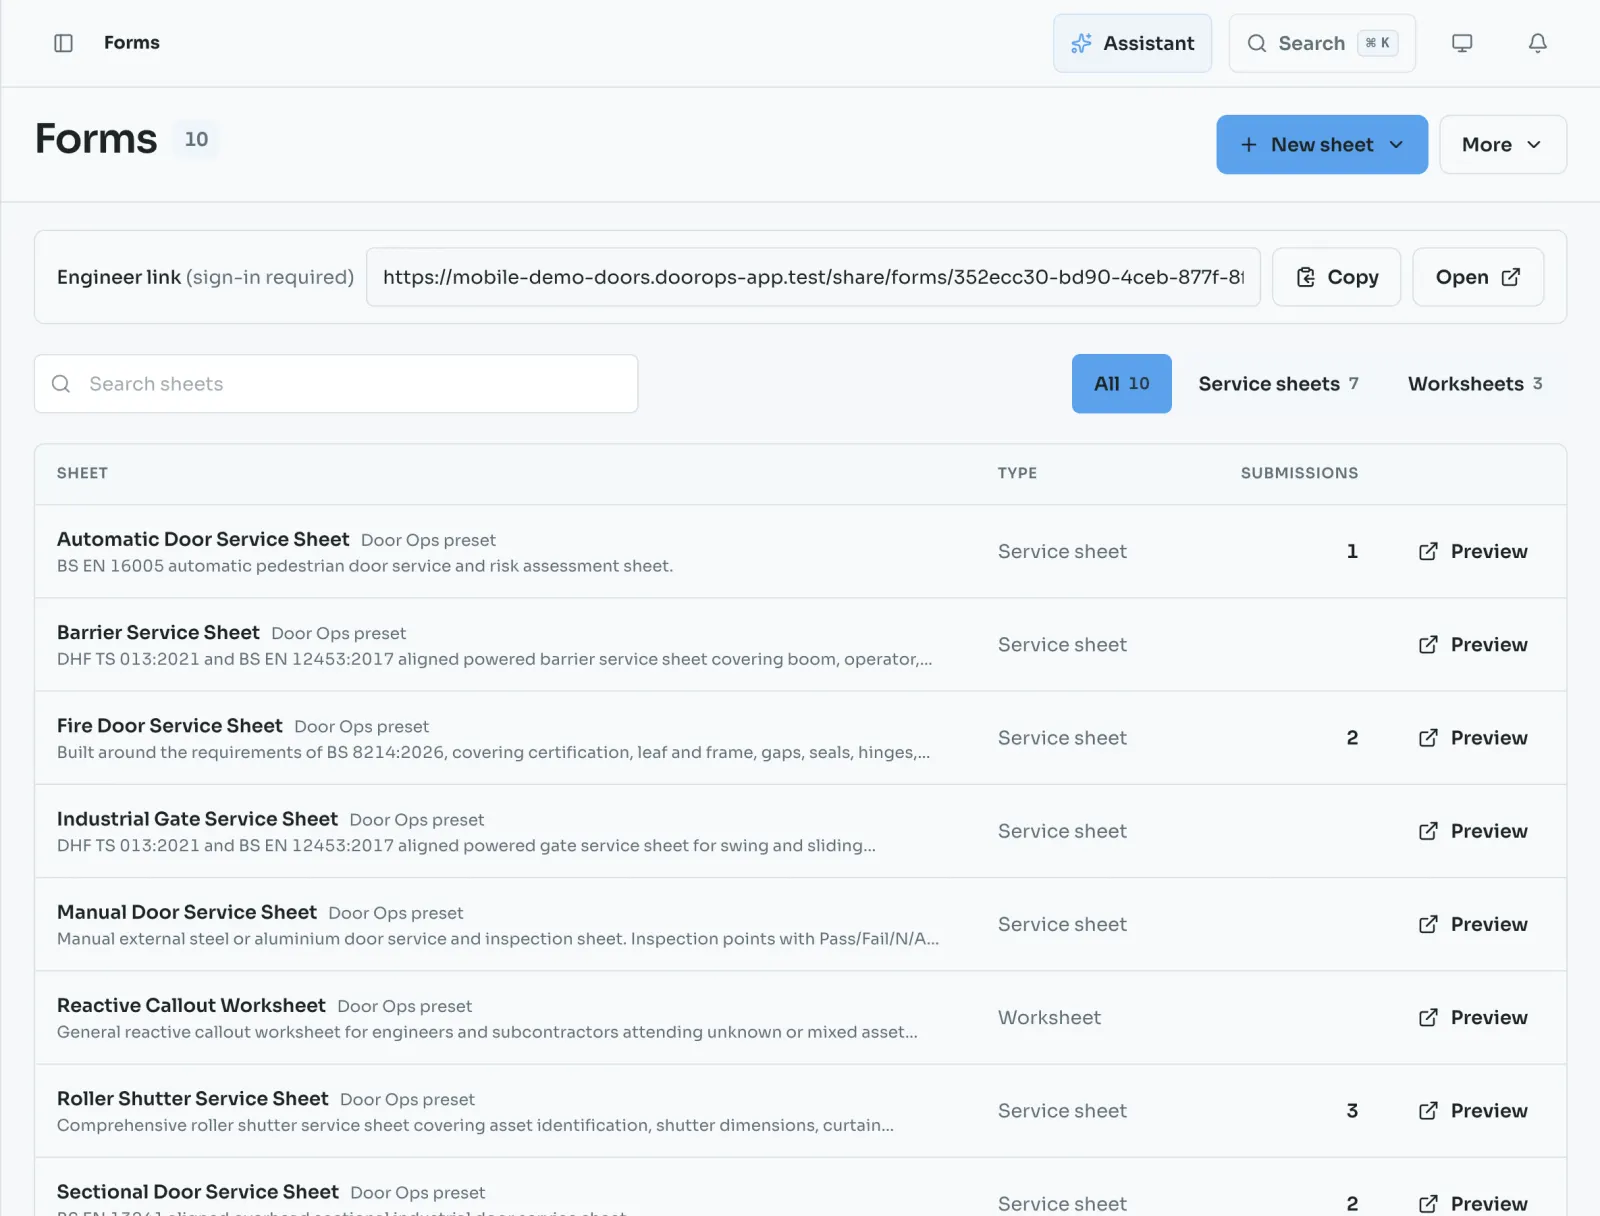
Task: Open Reactive Callout Worksheet title
Action: coord(191,1005)
